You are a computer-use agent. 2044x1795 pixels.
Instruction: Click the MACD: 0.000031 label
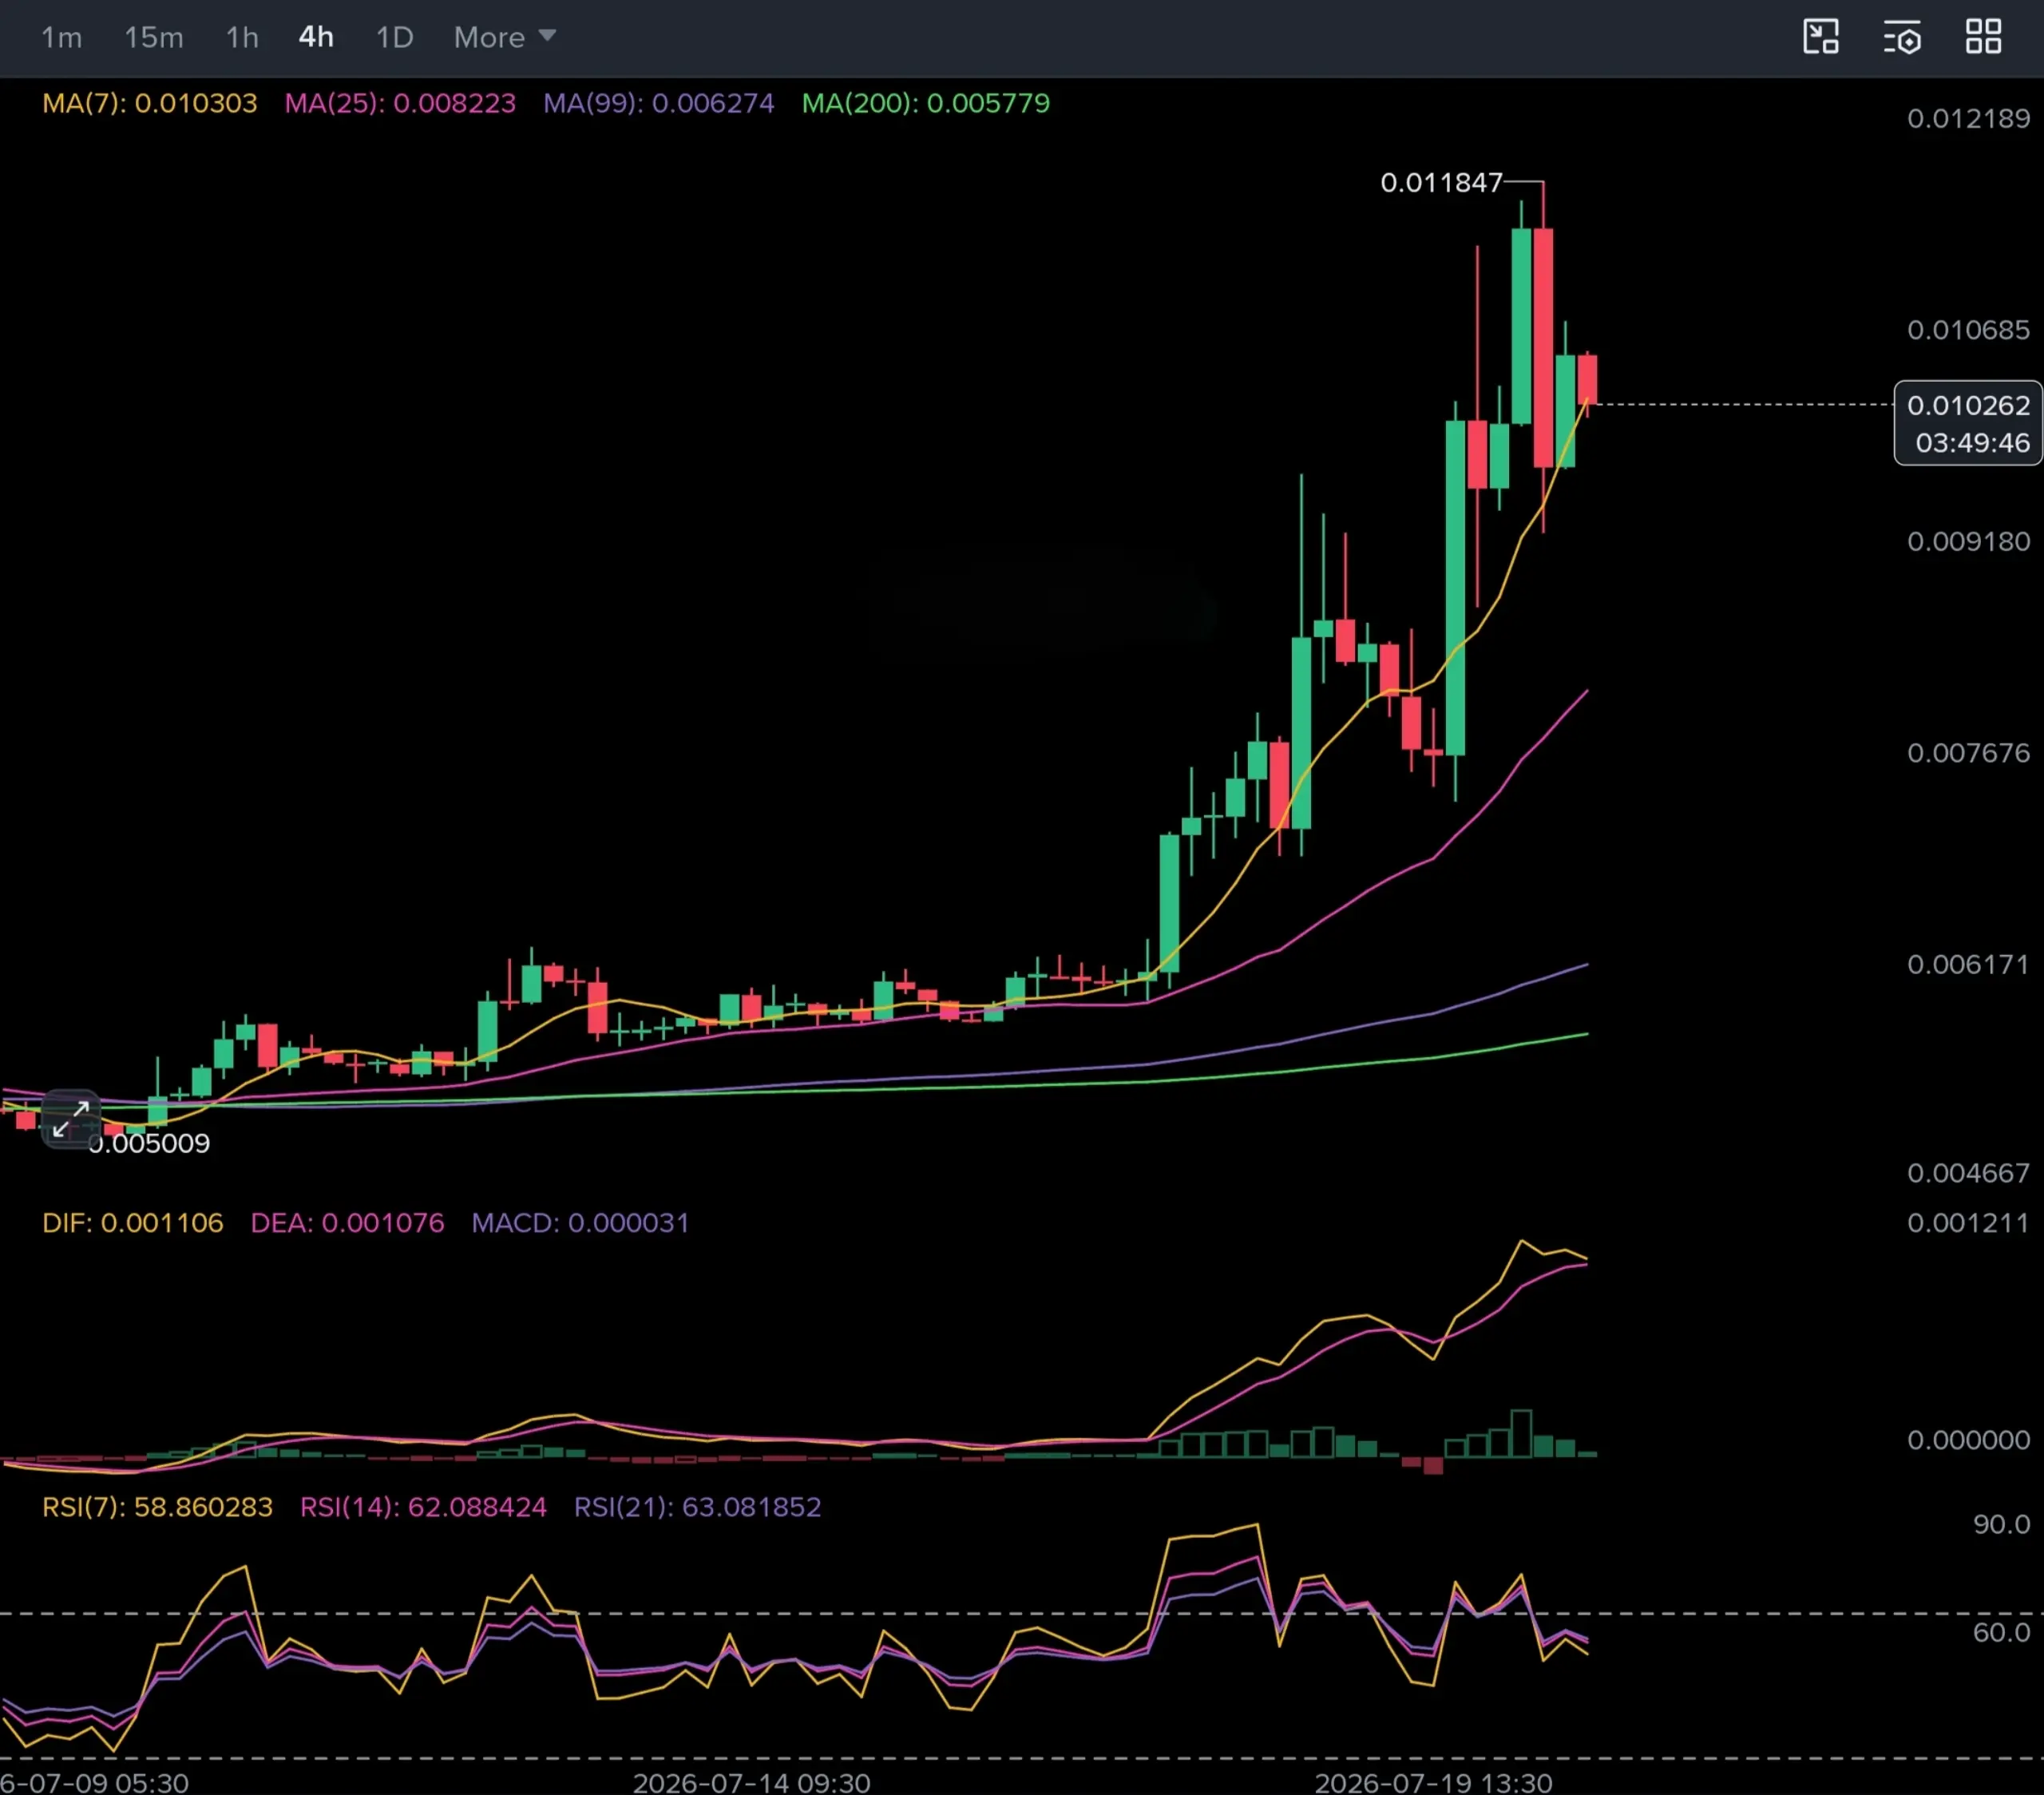click(x=581, y=1223)
